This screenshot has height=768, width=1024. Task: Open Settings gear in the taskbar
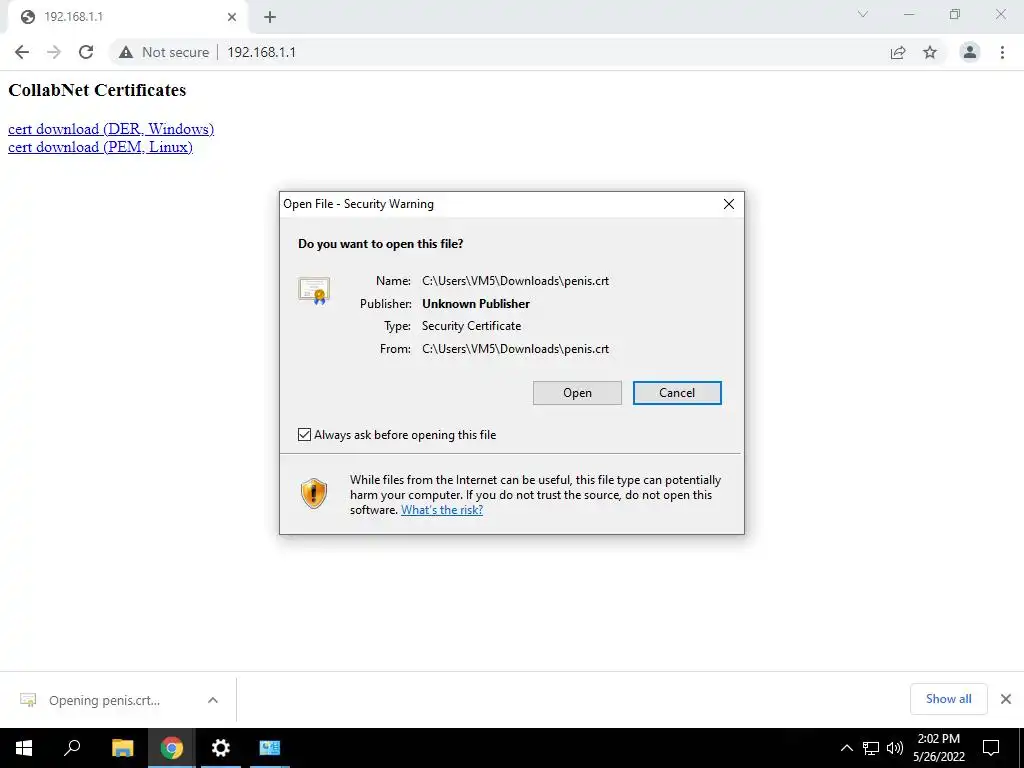click(221, 748)
